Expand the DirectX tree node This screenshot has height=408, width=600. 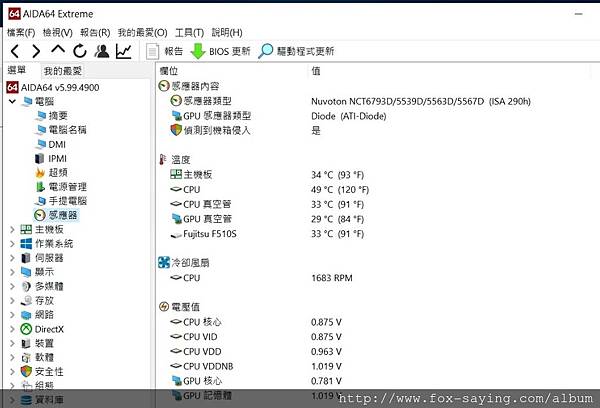coord(12,329)
